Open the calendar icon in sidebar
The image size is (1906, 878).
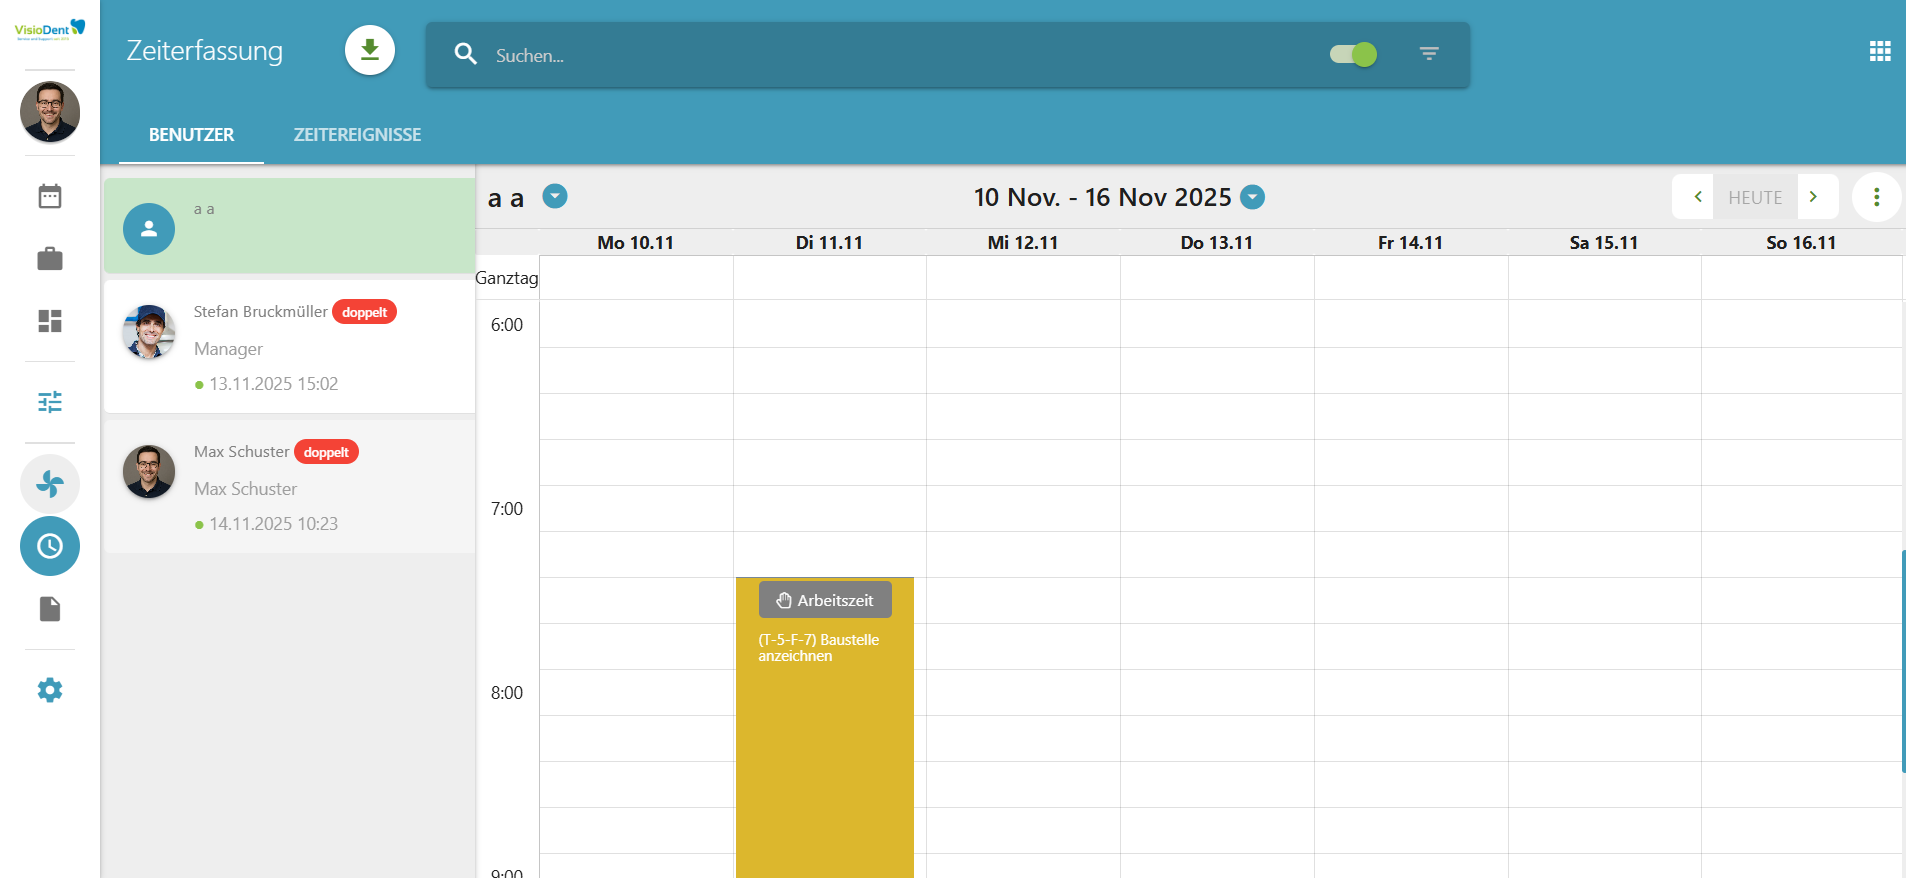click(50, 196)
